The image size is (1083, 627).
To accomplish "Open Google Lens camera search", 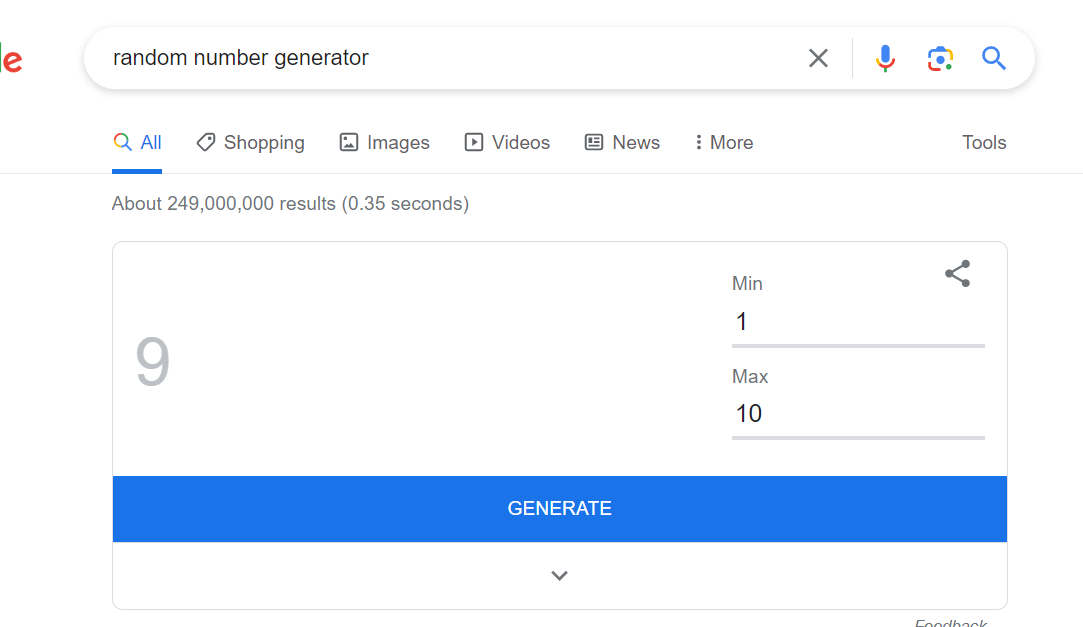I will coord(940,58).
